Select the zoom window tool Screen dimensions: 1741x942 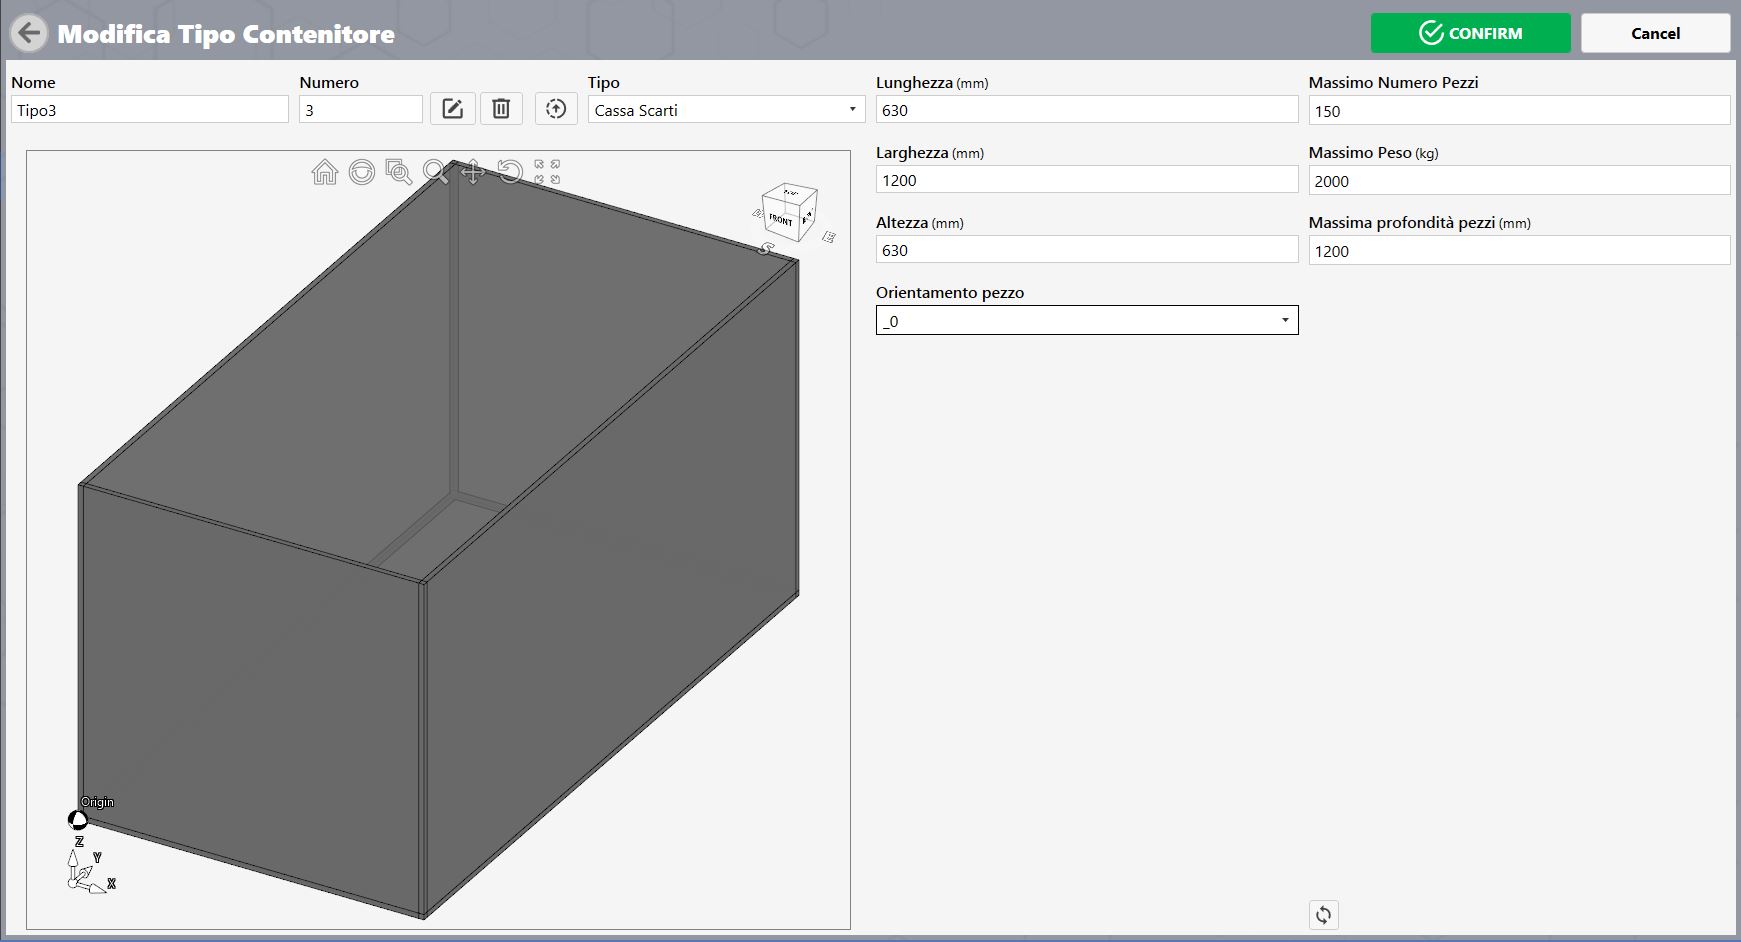399,172
